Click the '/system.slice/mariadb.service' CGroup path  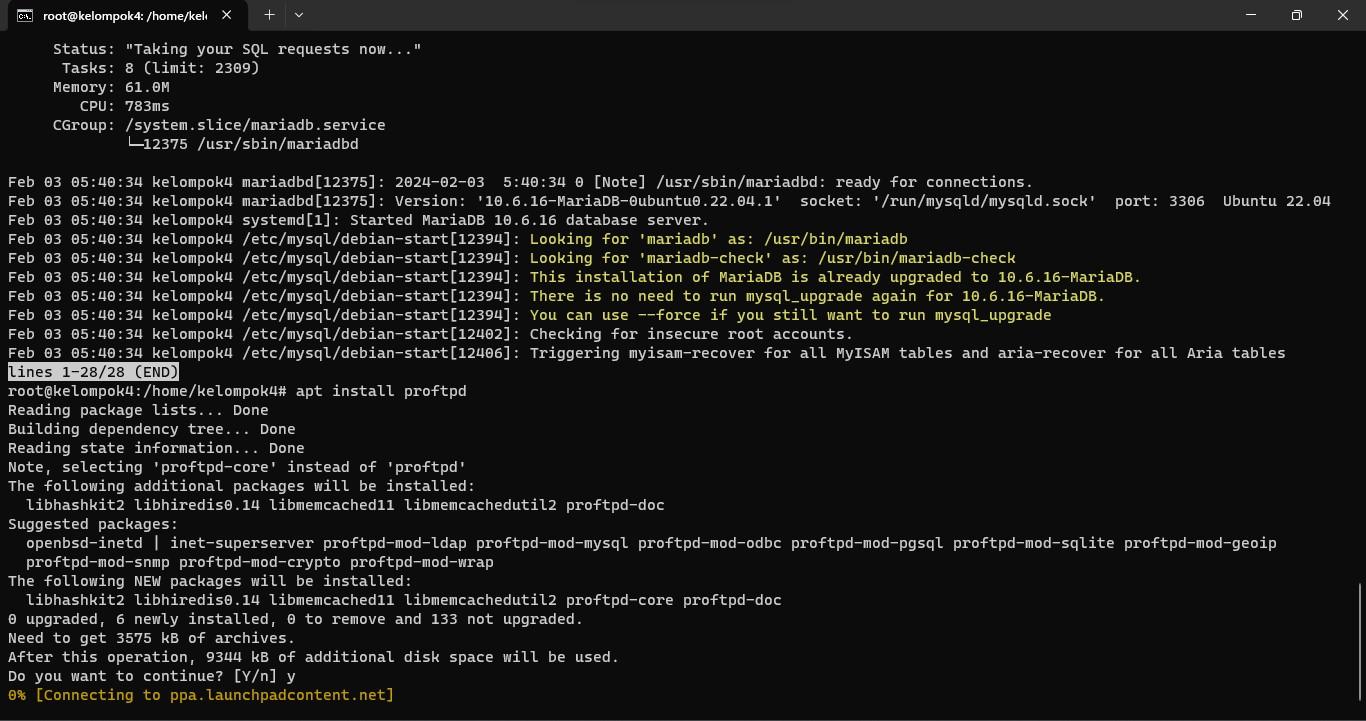click(x=255, y=125)
